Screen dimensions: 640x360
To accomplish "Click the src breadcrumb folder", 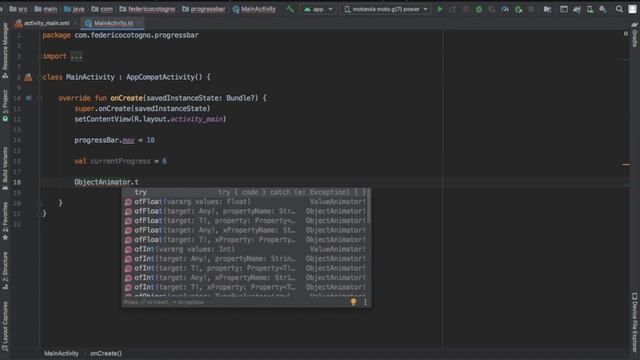I will point(18,9).
